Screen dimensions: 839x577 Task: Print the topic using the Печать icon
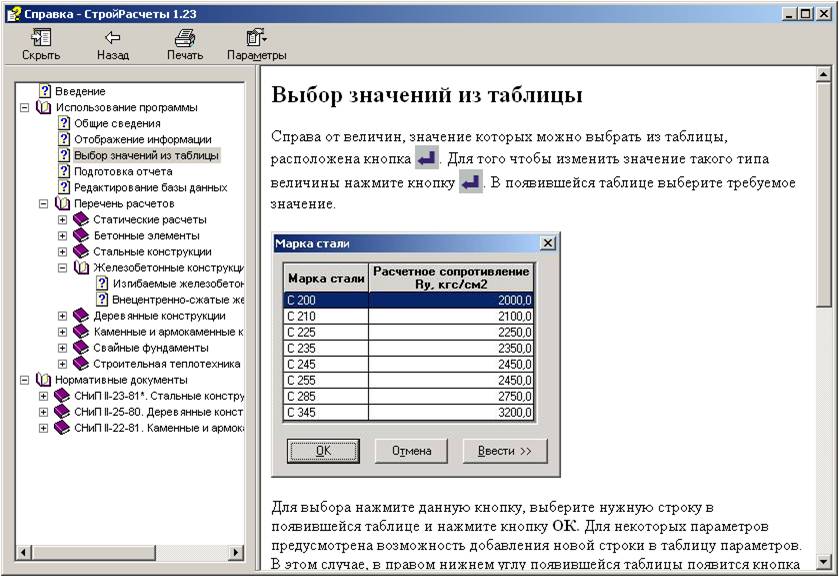click(x=185, y=37)
